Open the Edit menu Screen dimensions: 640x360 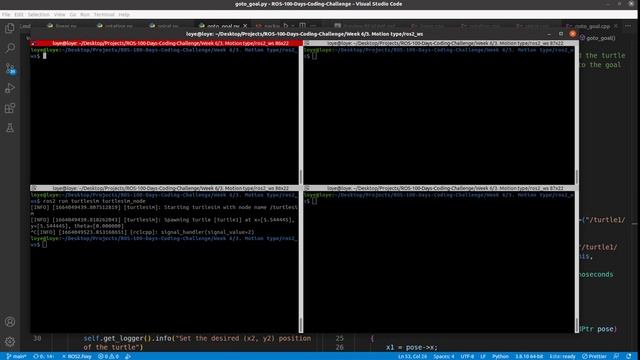19,14
